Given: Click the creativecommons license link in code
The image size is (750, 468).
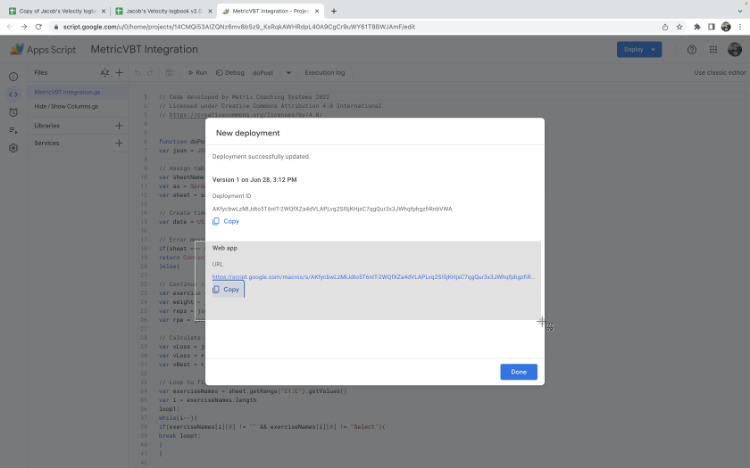Looking at the screenshot, I should 245,115.
